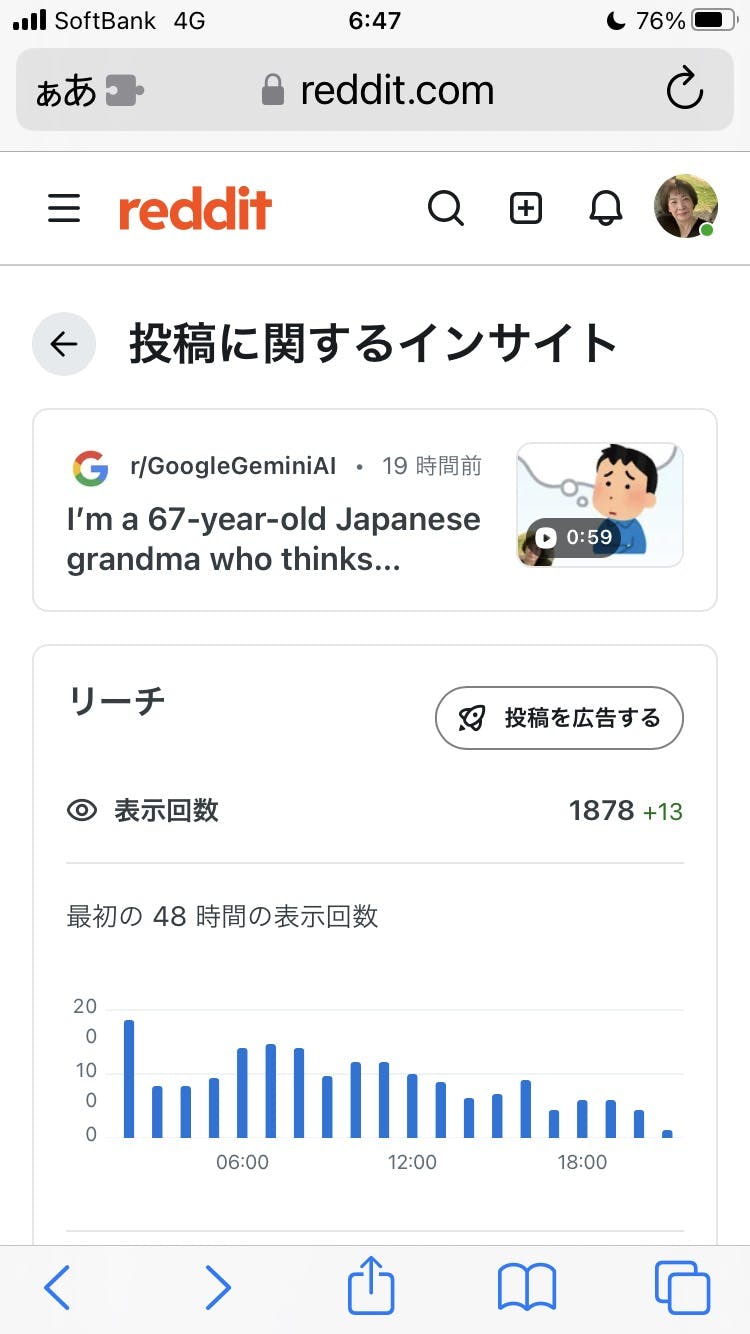Open the user profile avatar menu

pos(685,207)
